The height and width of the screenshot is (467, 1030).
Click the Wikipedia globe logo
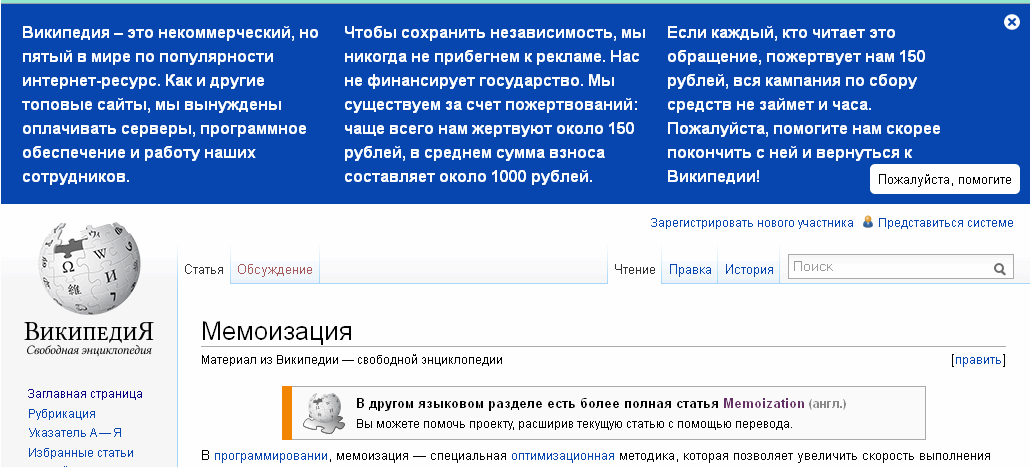coord(89,267)
